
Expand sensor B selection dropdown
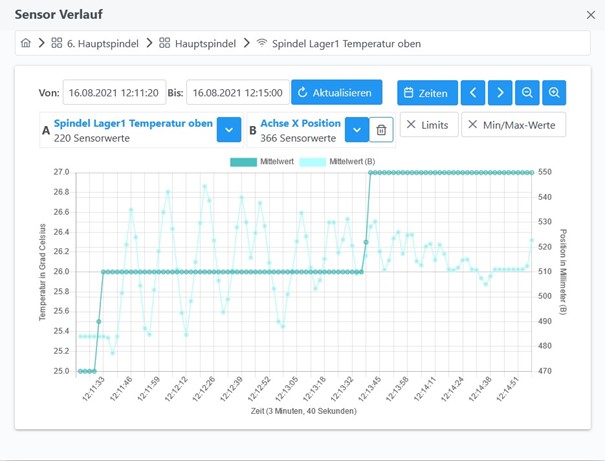357,130
